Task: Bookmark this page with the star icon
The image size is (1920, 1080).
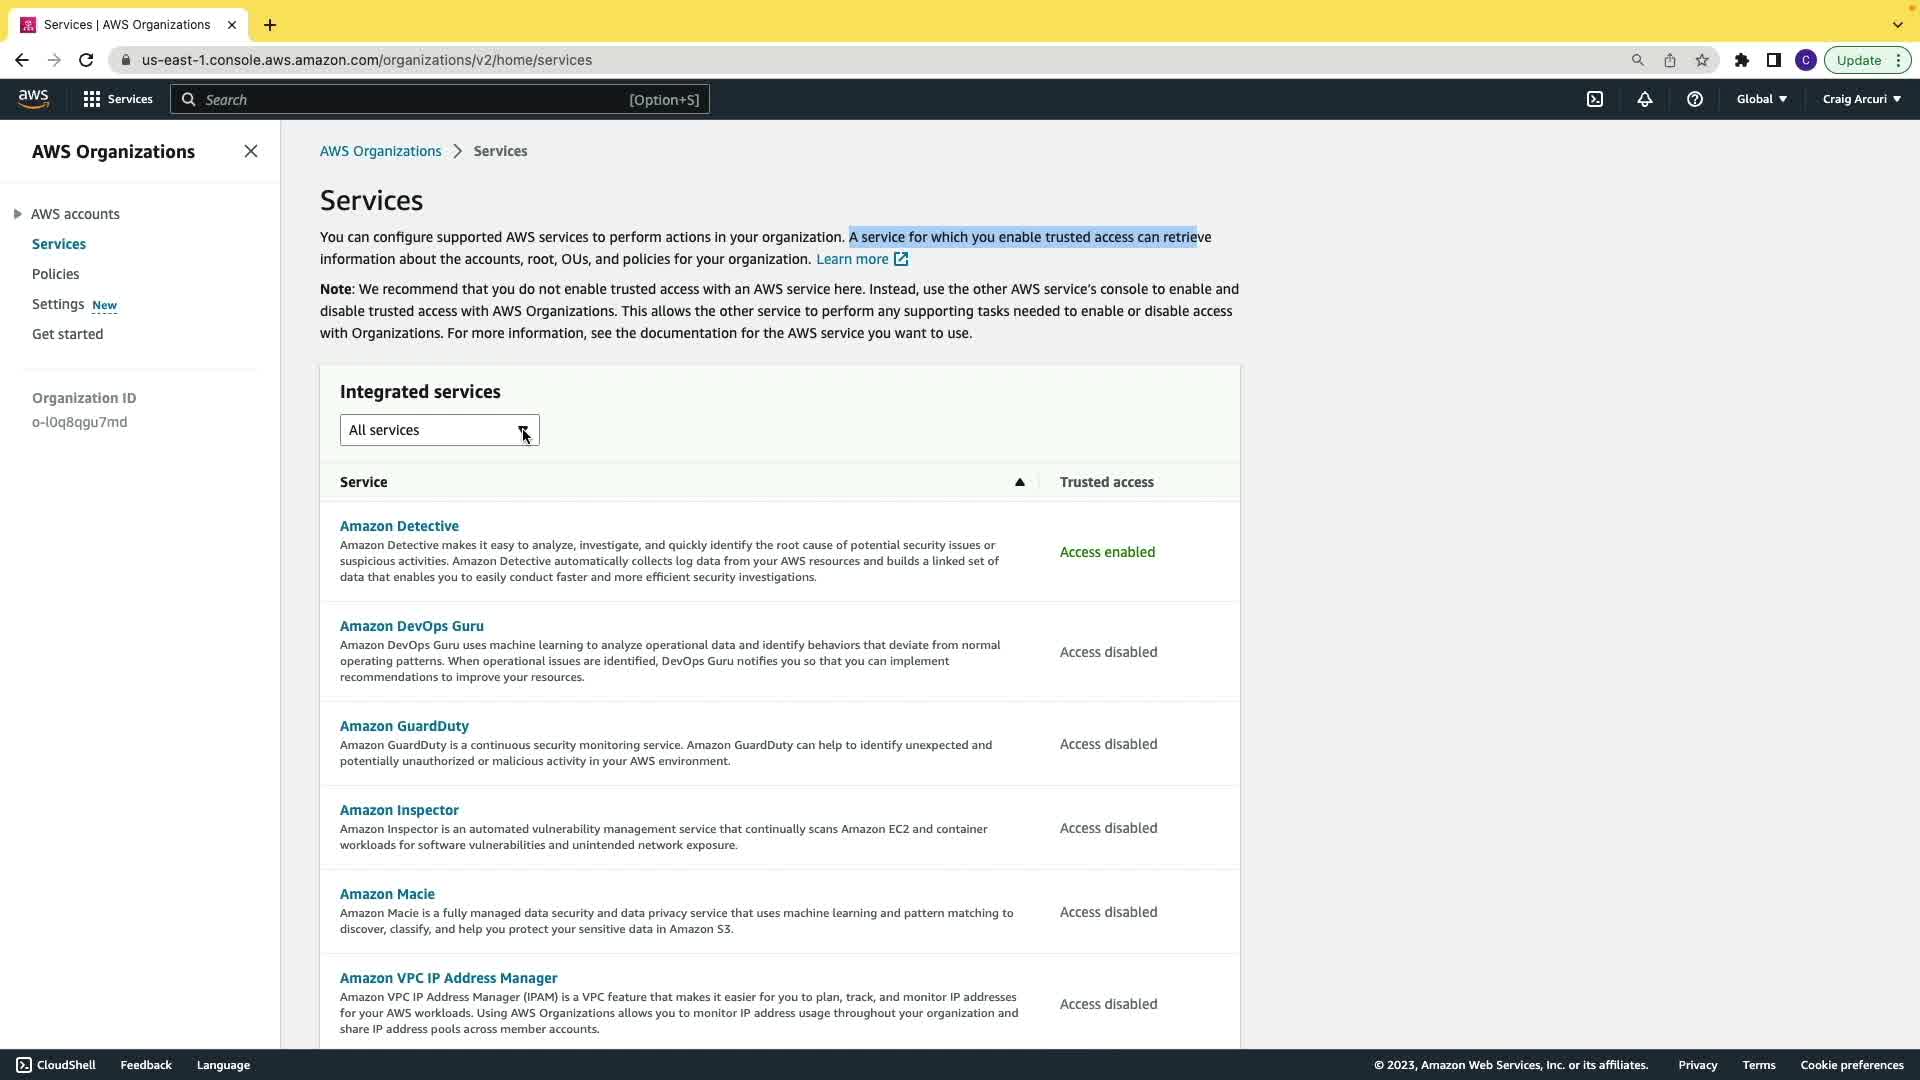Action: pos(1702,60)
